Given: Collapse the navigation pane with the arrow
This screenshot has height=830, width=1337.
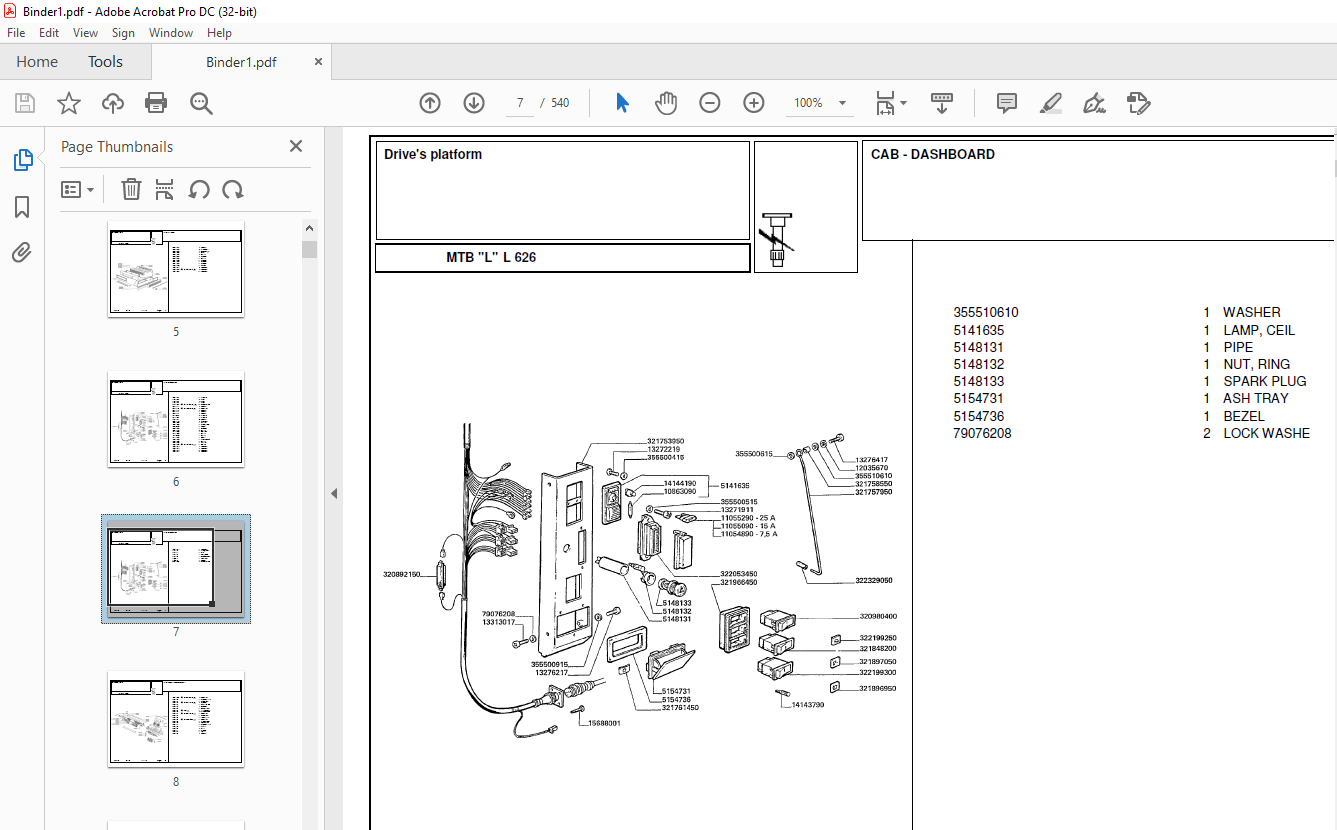Looking at the screenshot, I should point(334,493).
